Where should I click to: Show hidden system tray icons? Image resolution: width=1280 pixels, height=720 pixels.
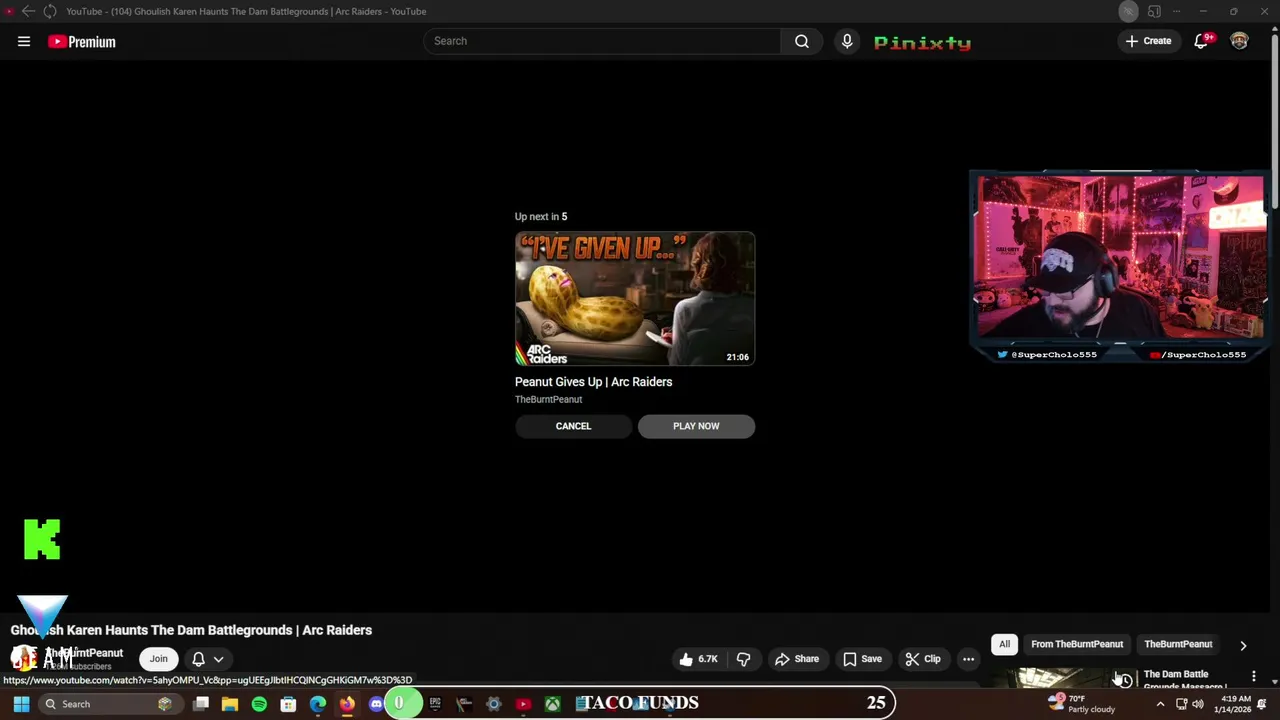[1160, 704]
